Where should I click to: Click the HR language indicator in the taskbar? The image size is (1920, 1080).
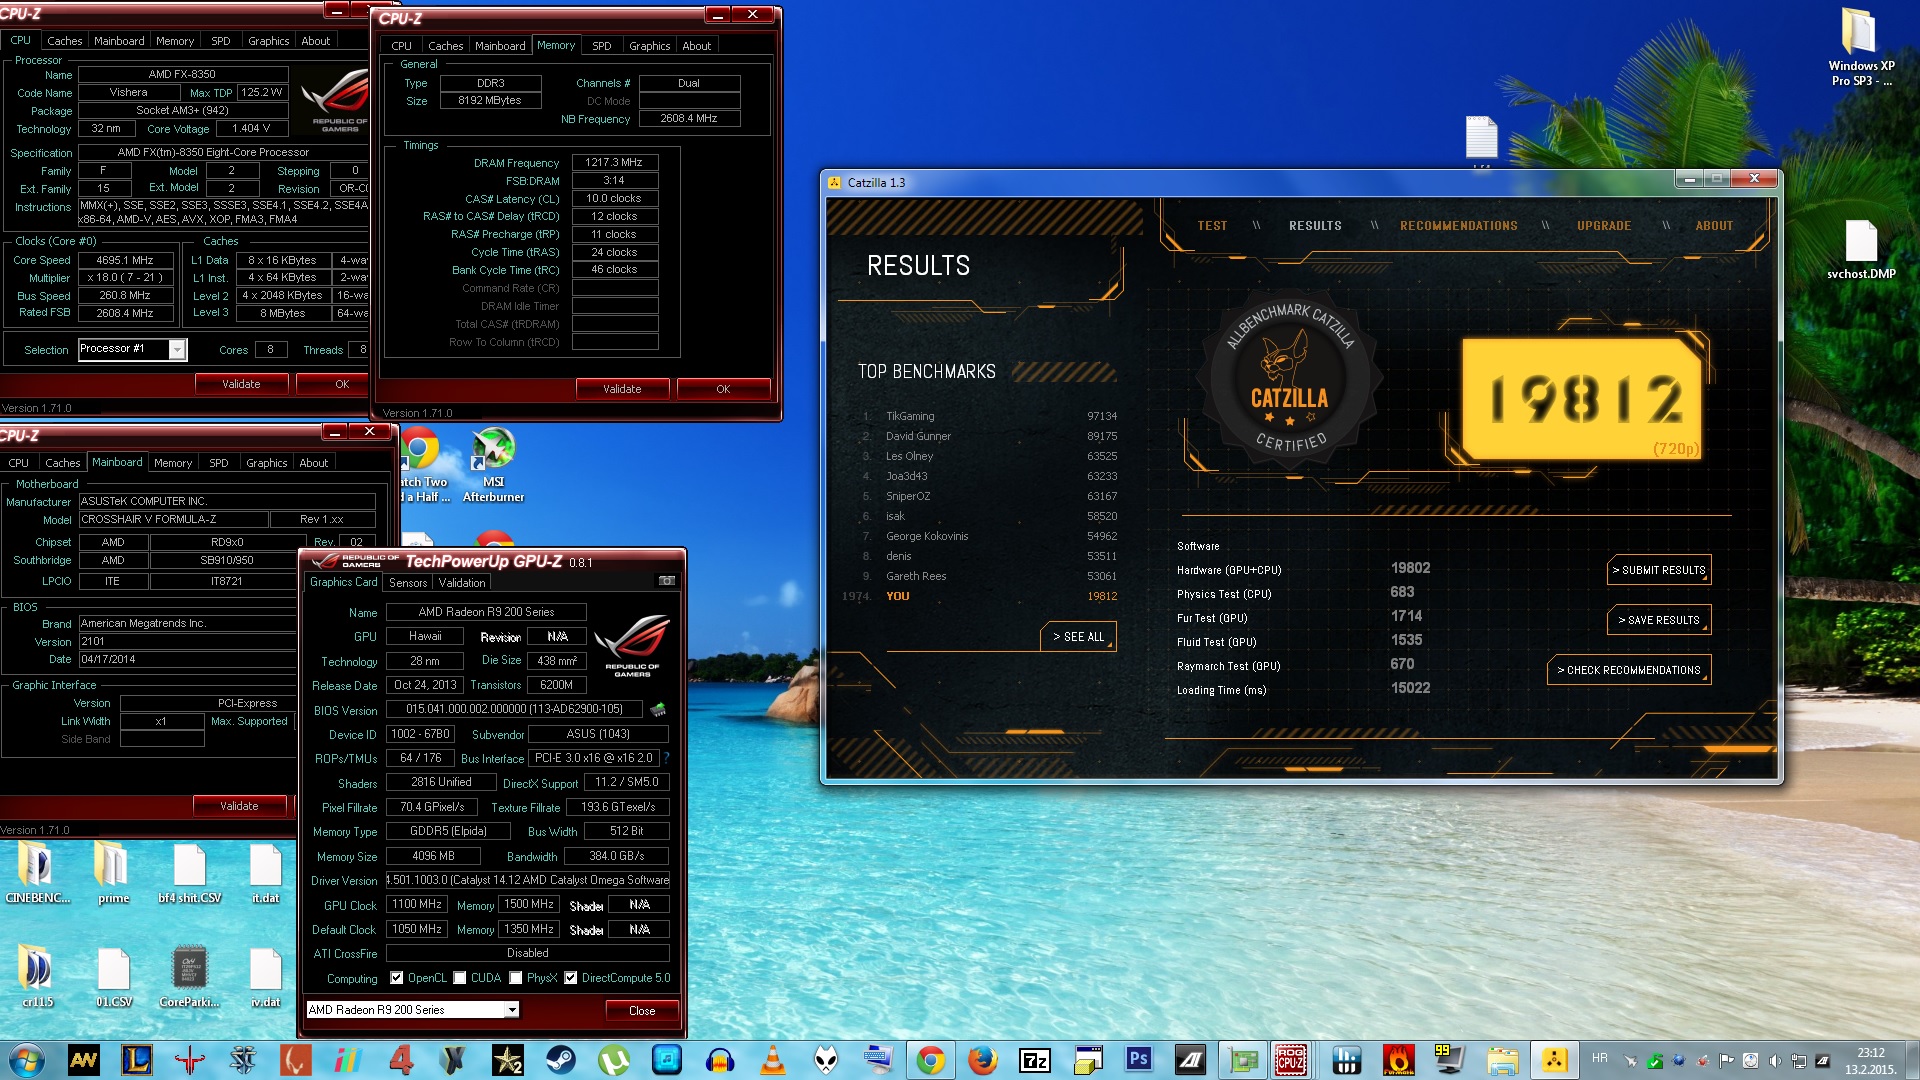click(1600, 1058)
